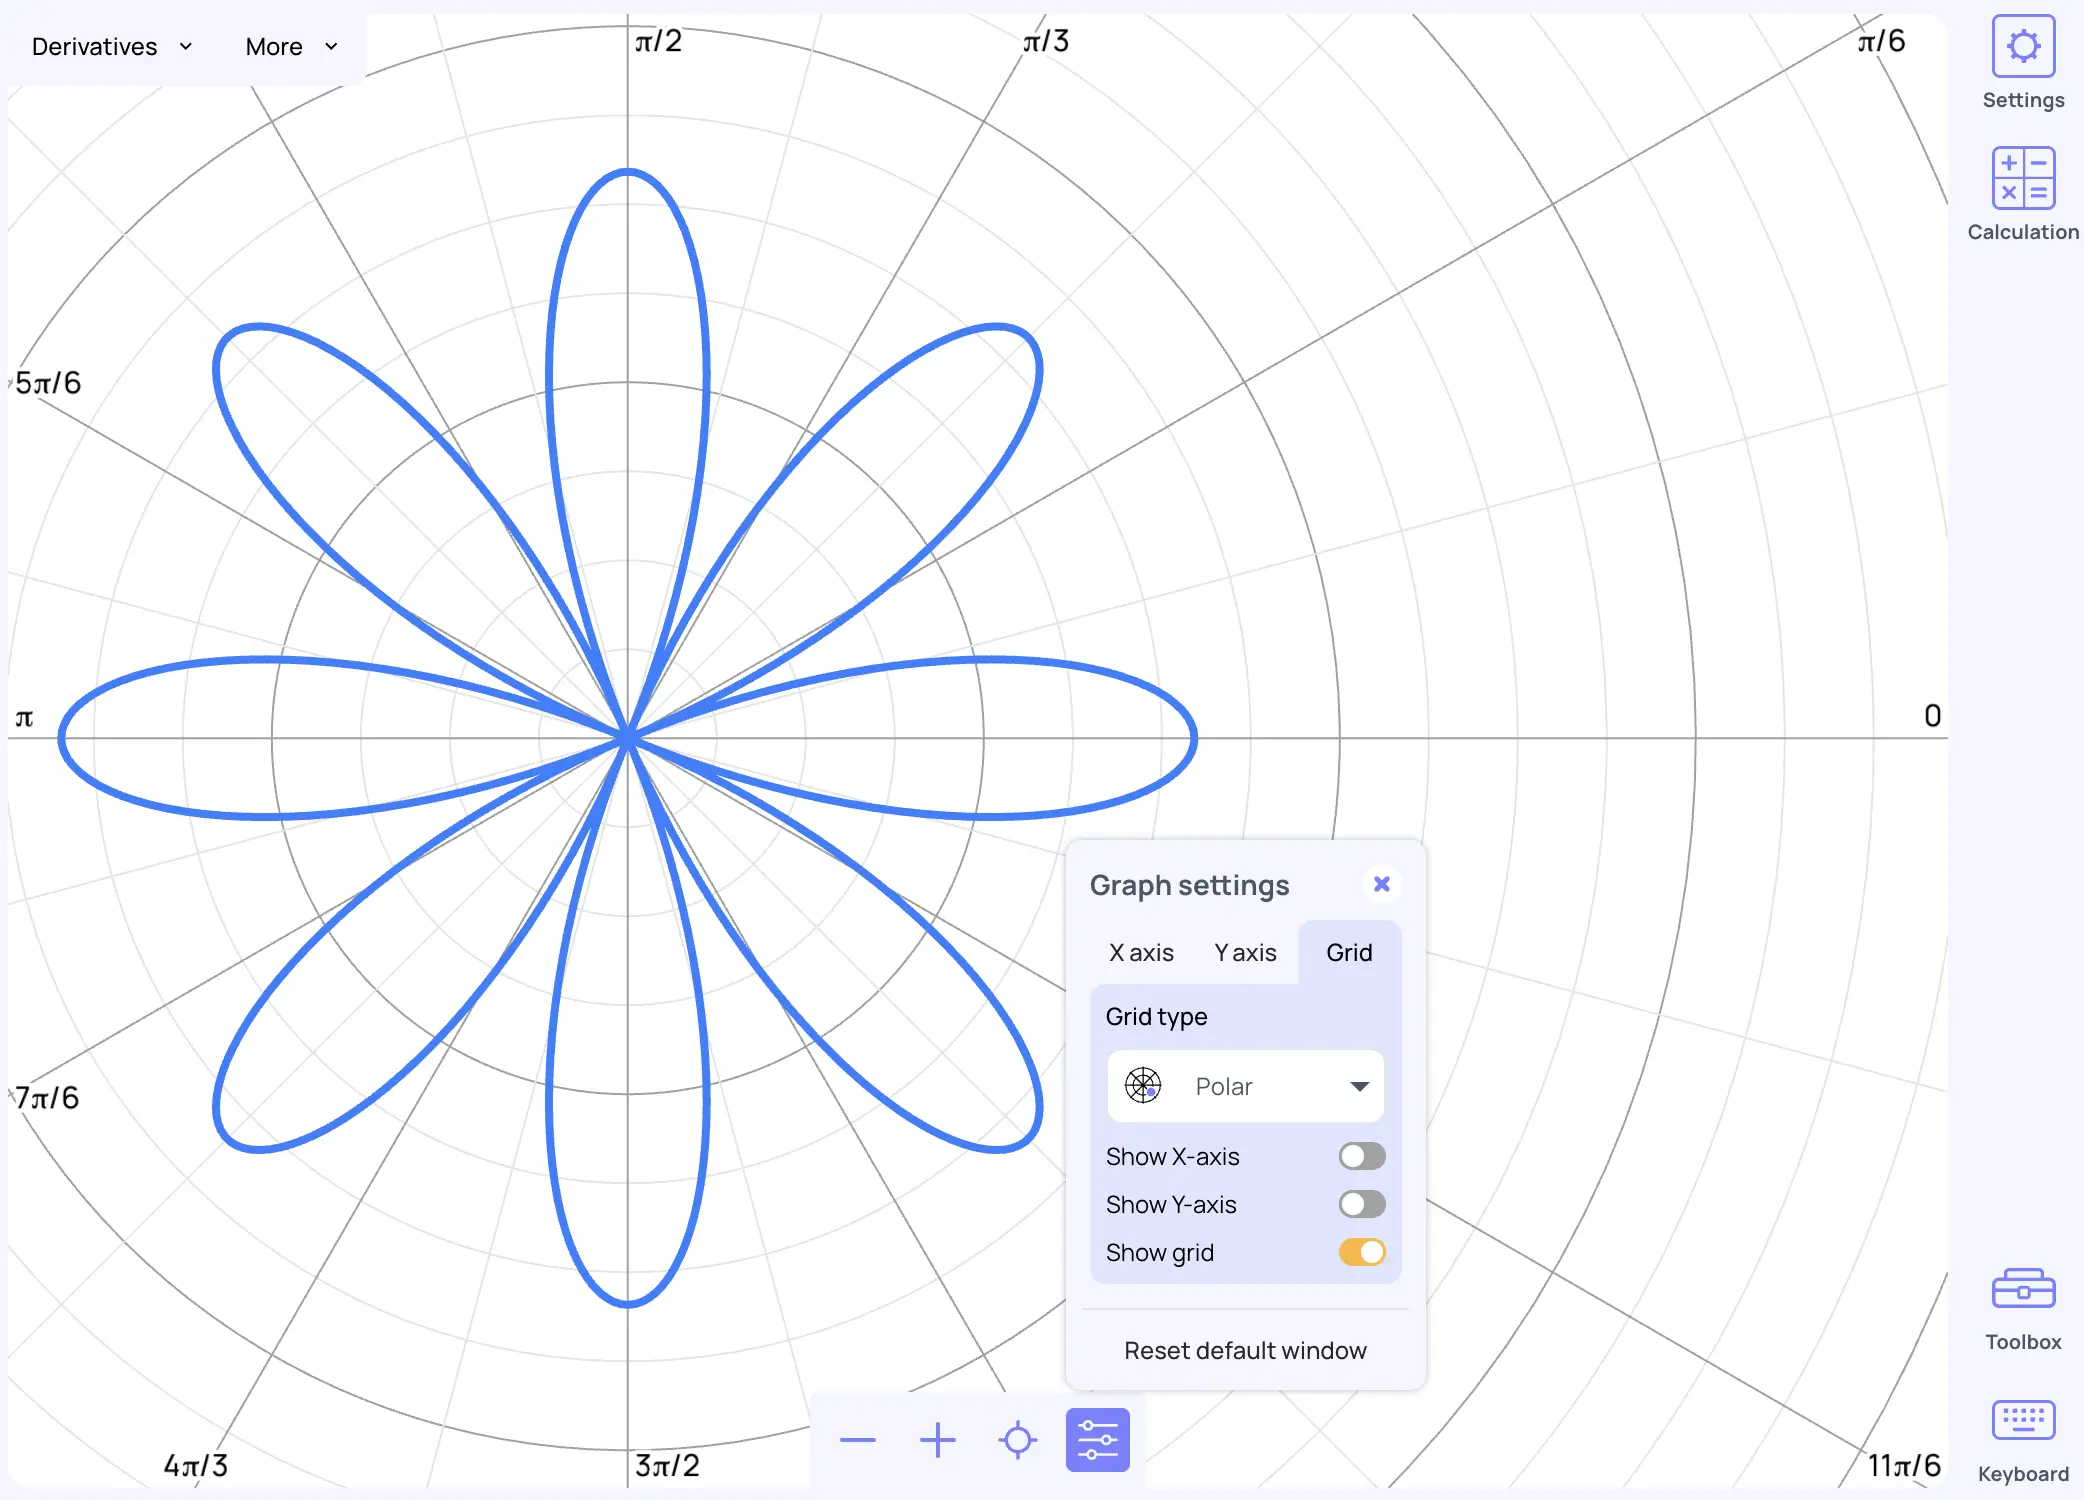2084x1500 pixels.
Task: Click the π/6 angle label
Action: (x=1882, y=41)
